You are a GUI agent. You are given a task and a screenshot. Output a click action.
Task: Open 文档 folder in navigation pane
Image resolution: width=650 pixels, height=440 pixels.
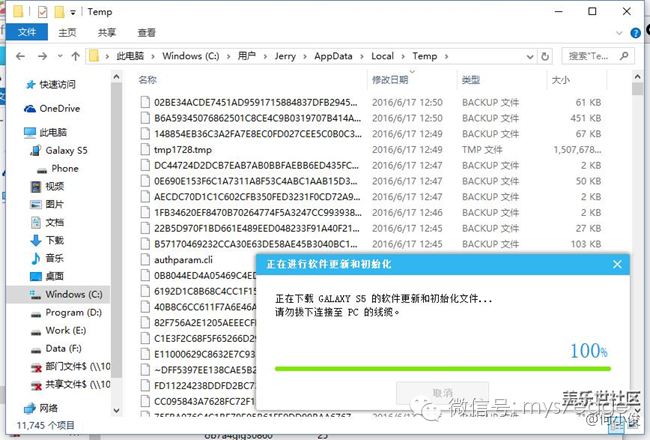point(47,222)
